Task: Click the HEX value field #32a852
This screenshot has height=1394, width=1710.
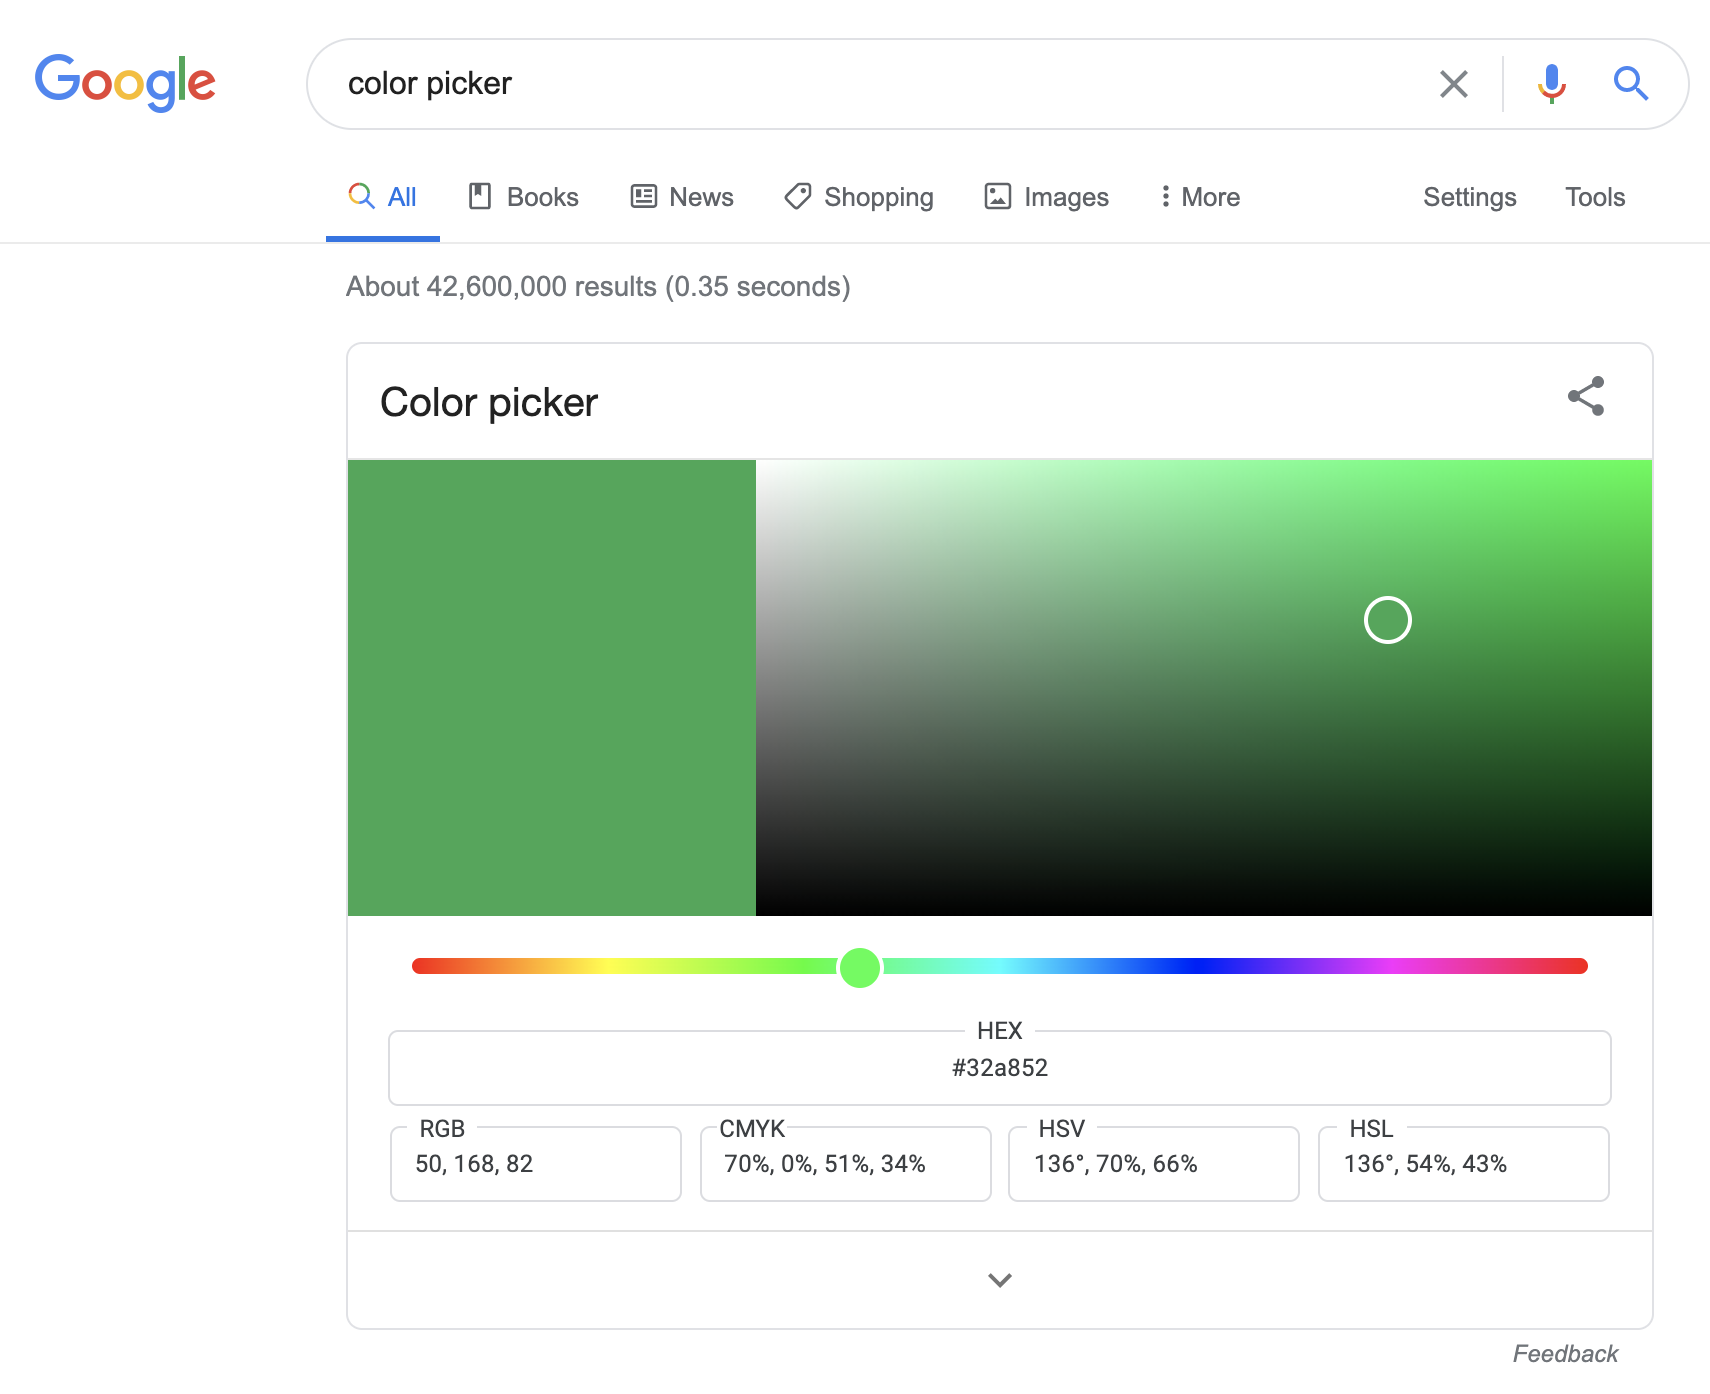Action: [x=999, y=1068]
